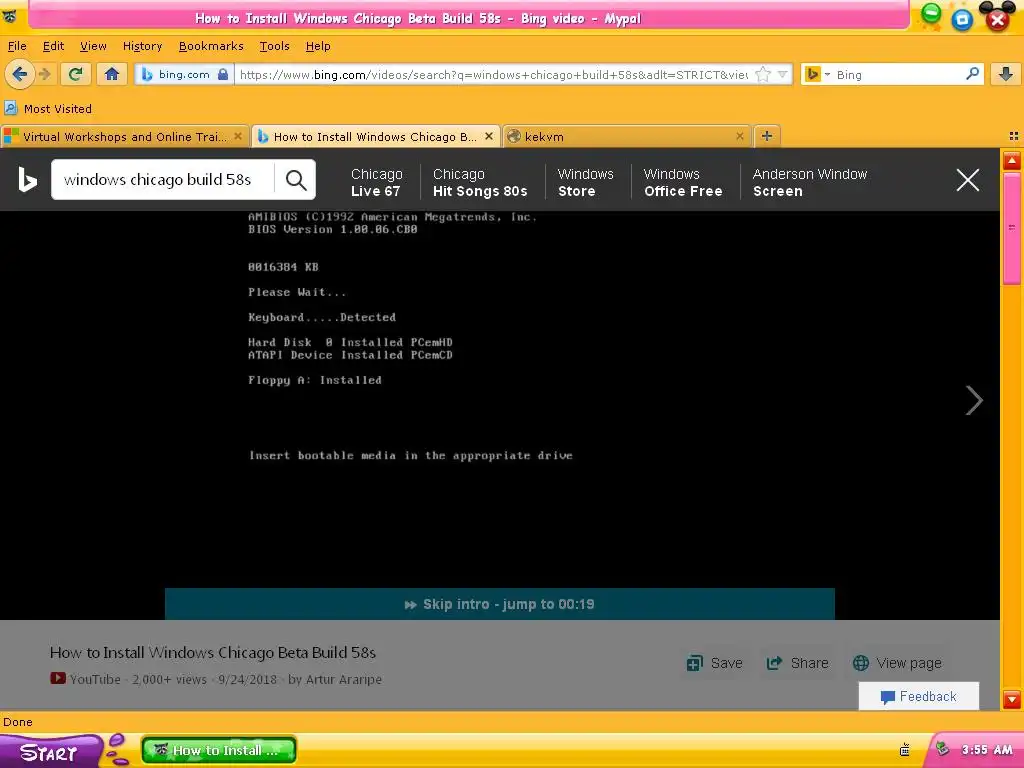
Task: Minimize the Mypal window with green button
Action: click(x=931, y=14)
